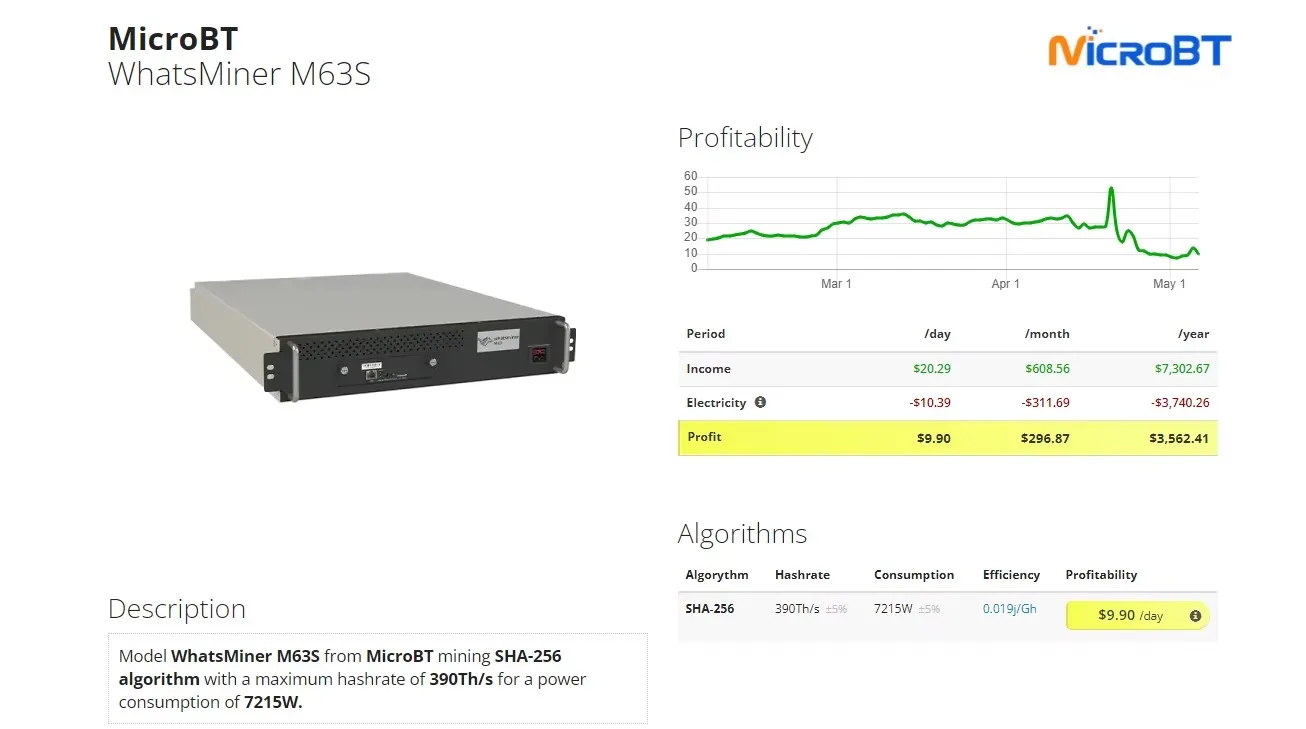The image size is (1306, 729).
Task: Select the daily electricity cost -$10.39
Action: 930,403
